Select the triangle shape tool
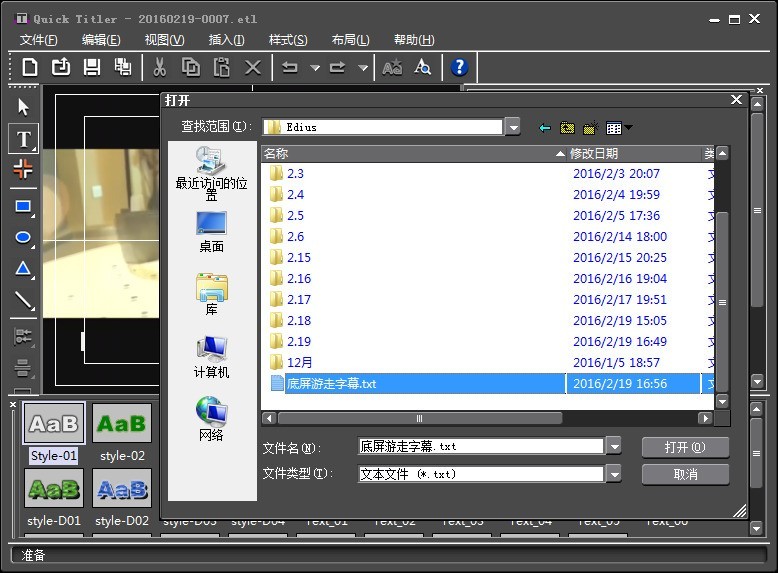This screenshot has height=573, width=778. tap(24, 269)
